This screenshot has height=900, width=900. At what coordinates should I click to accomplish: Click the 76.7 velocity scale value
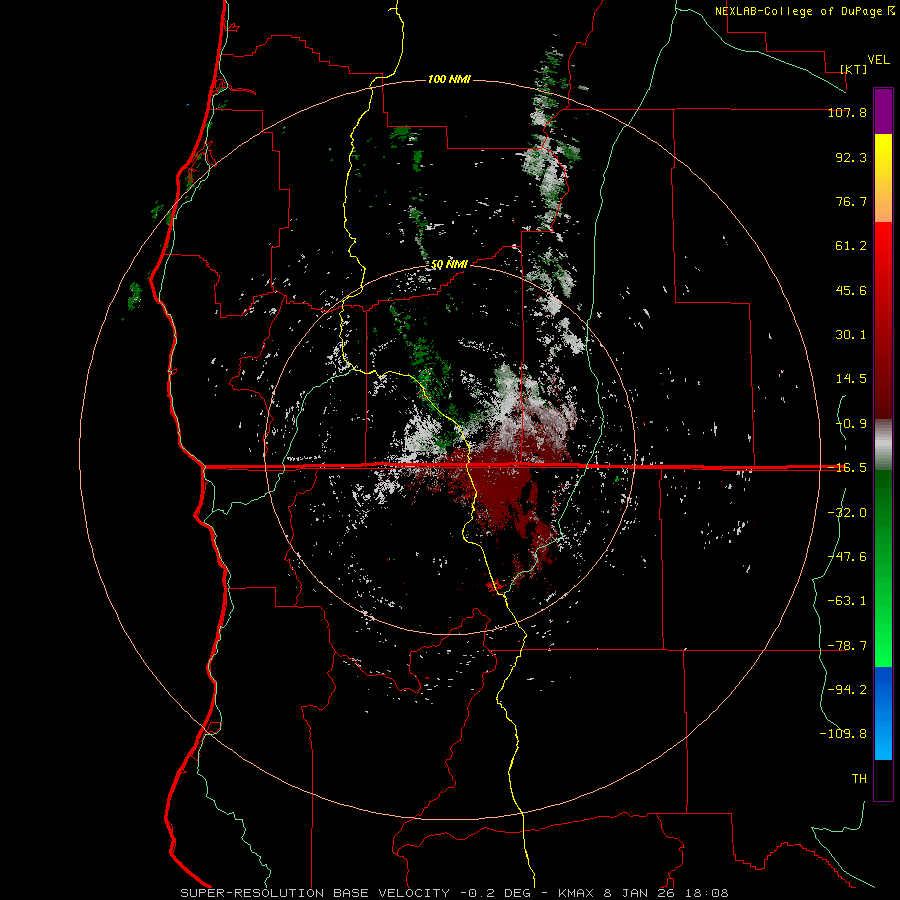[x=851, y=201]
